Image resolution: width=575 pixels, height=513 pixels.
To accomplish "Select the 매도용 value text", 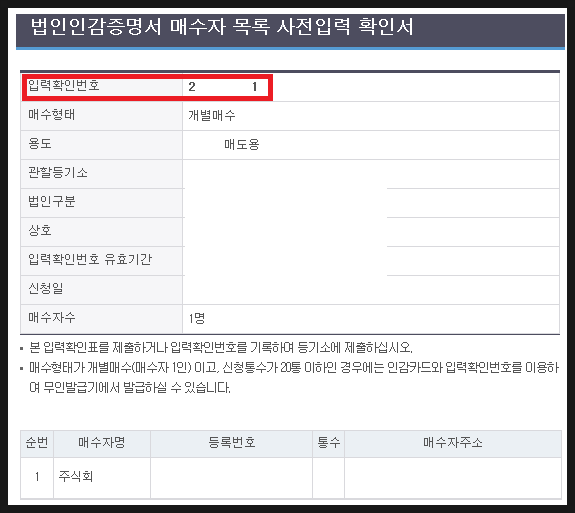I will [x=242, y=144].
